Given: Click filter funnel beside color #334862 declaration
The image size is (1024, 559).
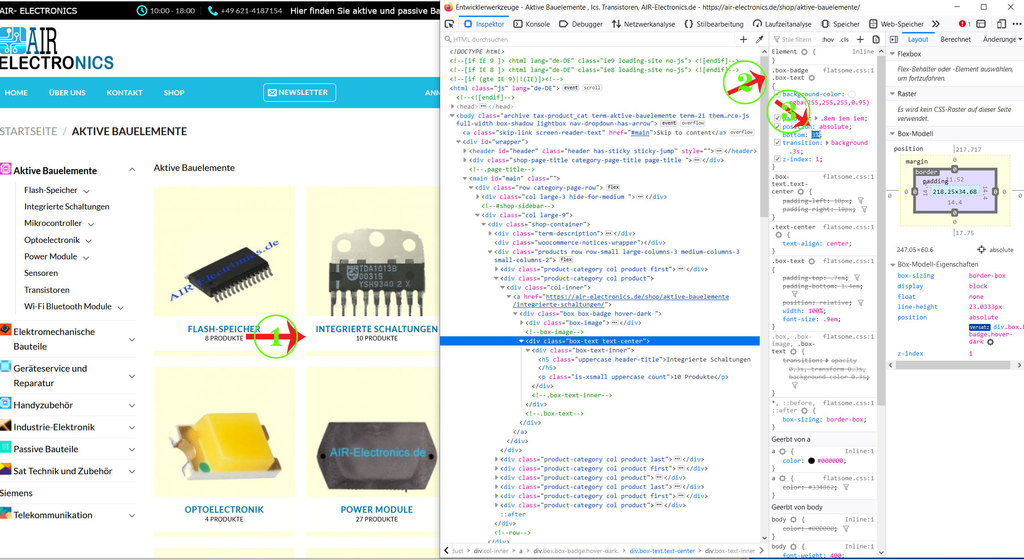Looking at the screenshot, I should (846, 487).
